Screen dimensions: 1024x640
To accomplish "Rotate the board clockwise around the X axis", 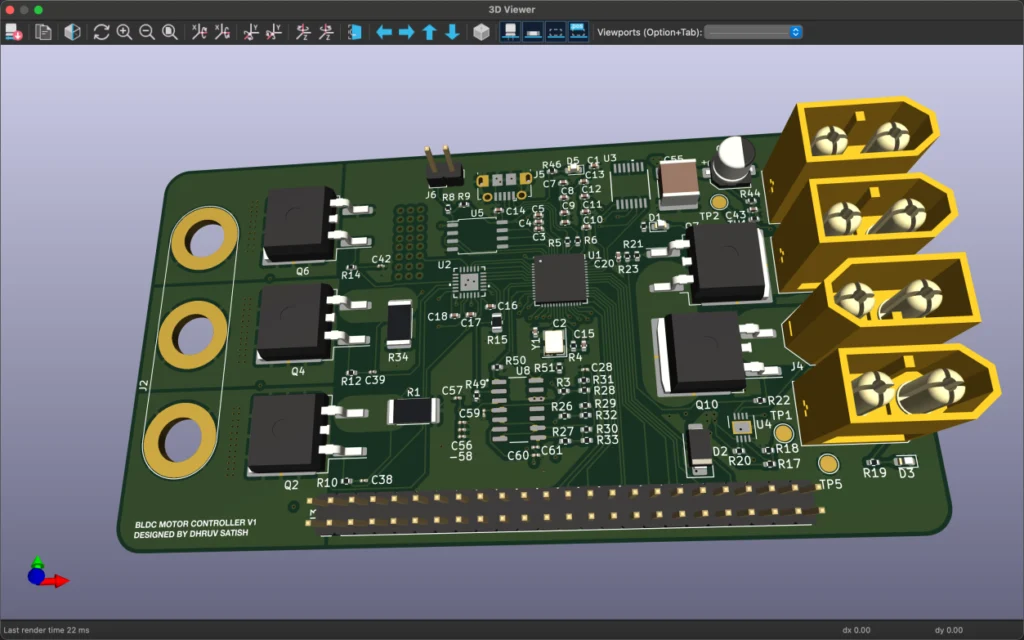I will (x=199, y=32).
